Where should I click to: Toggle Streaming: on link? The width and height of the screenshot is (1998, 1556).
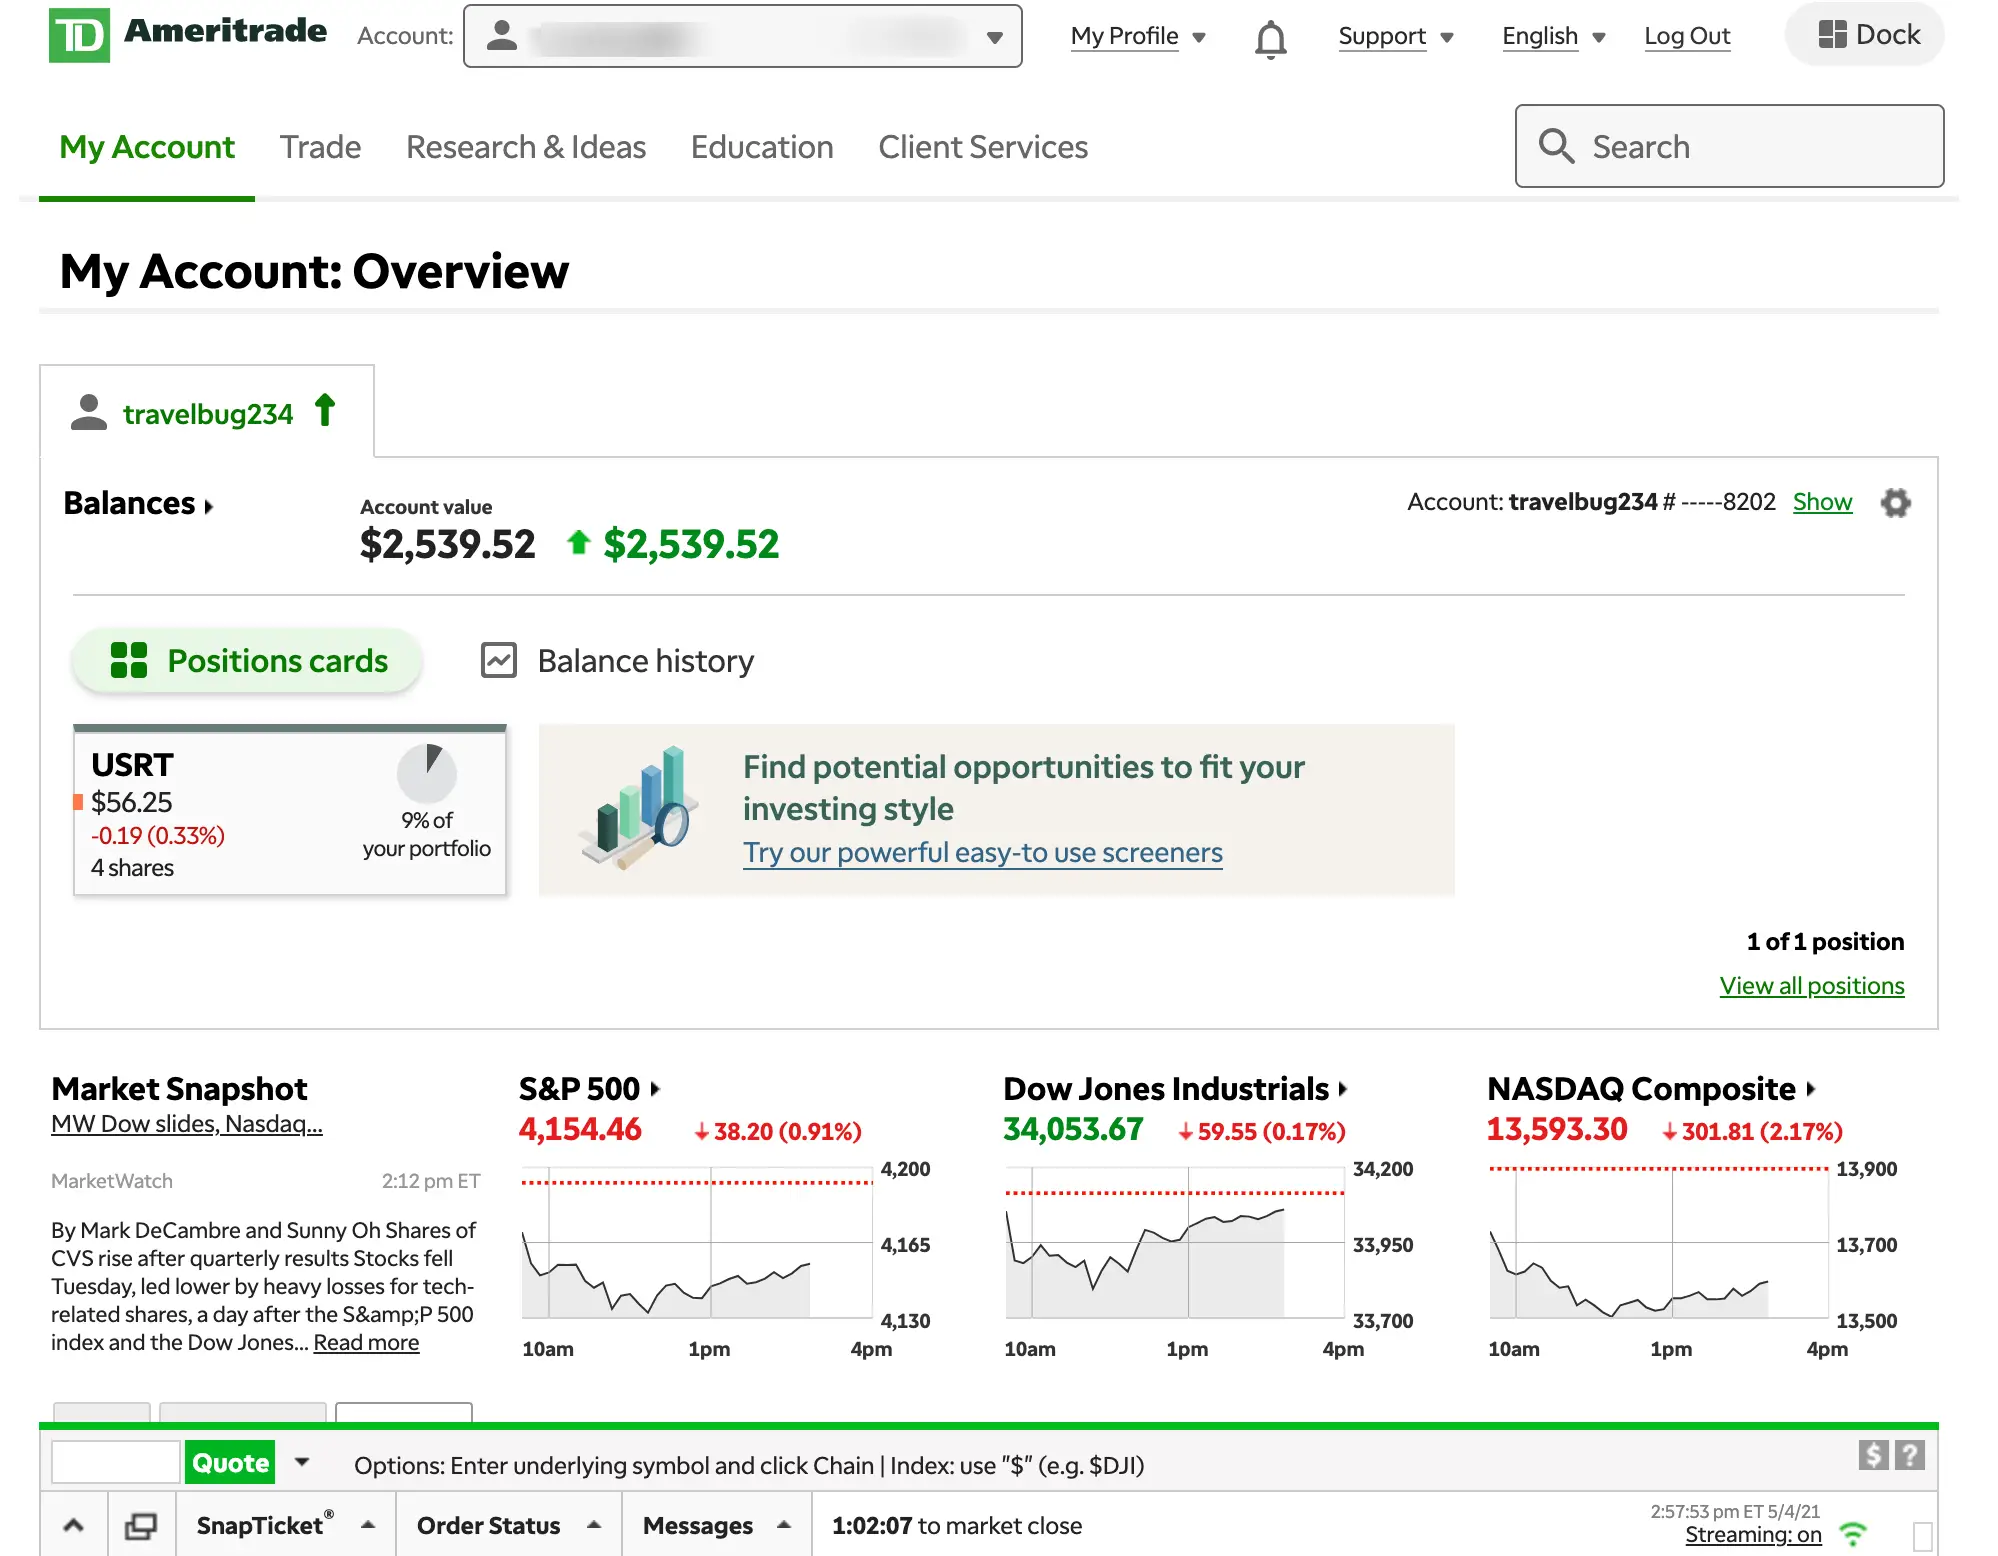1753,1535
